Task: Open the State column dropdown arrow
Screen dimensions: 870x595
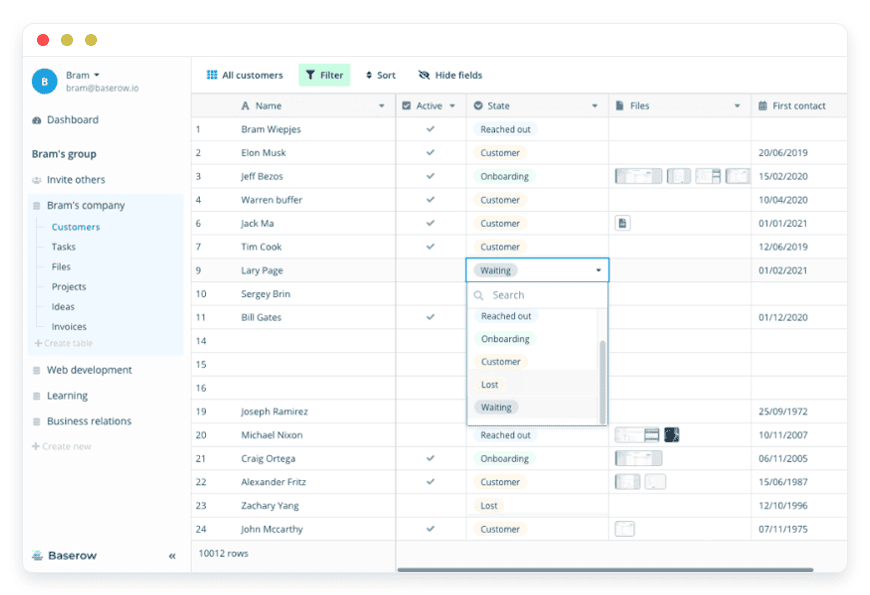Action: [x=595, y=105]
